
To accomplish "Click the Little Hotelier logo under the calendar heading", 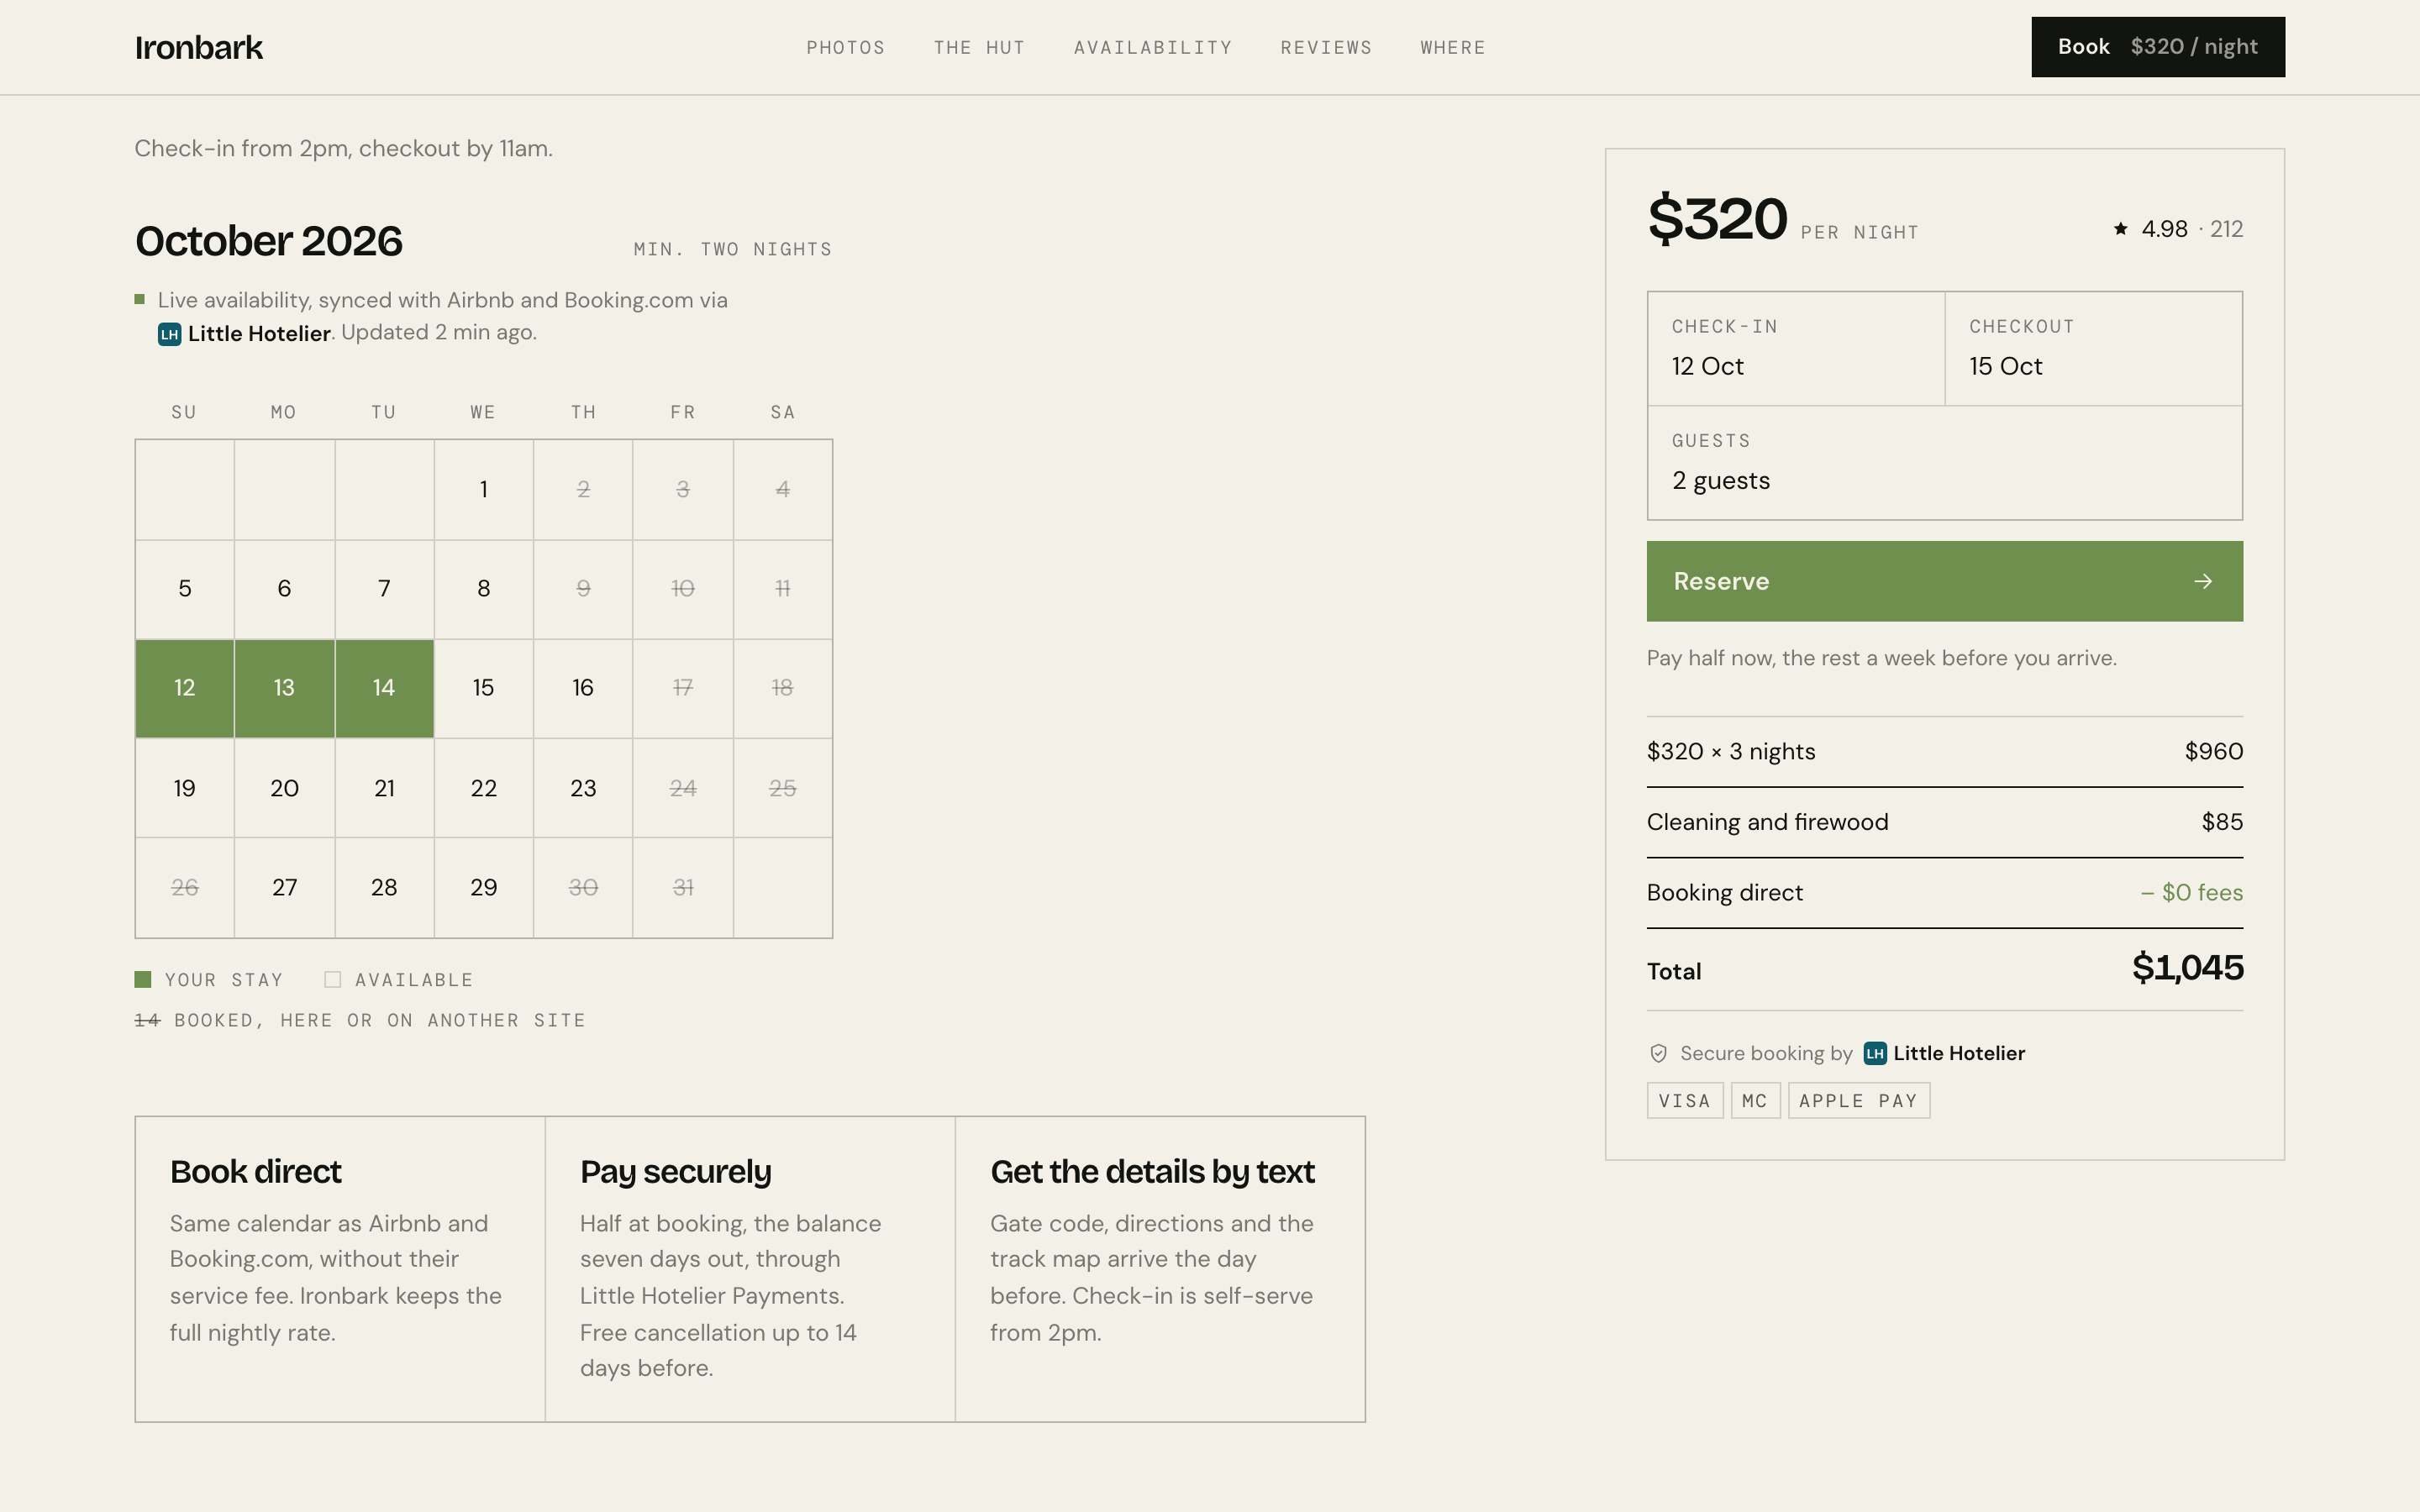I will coord(169,334).
